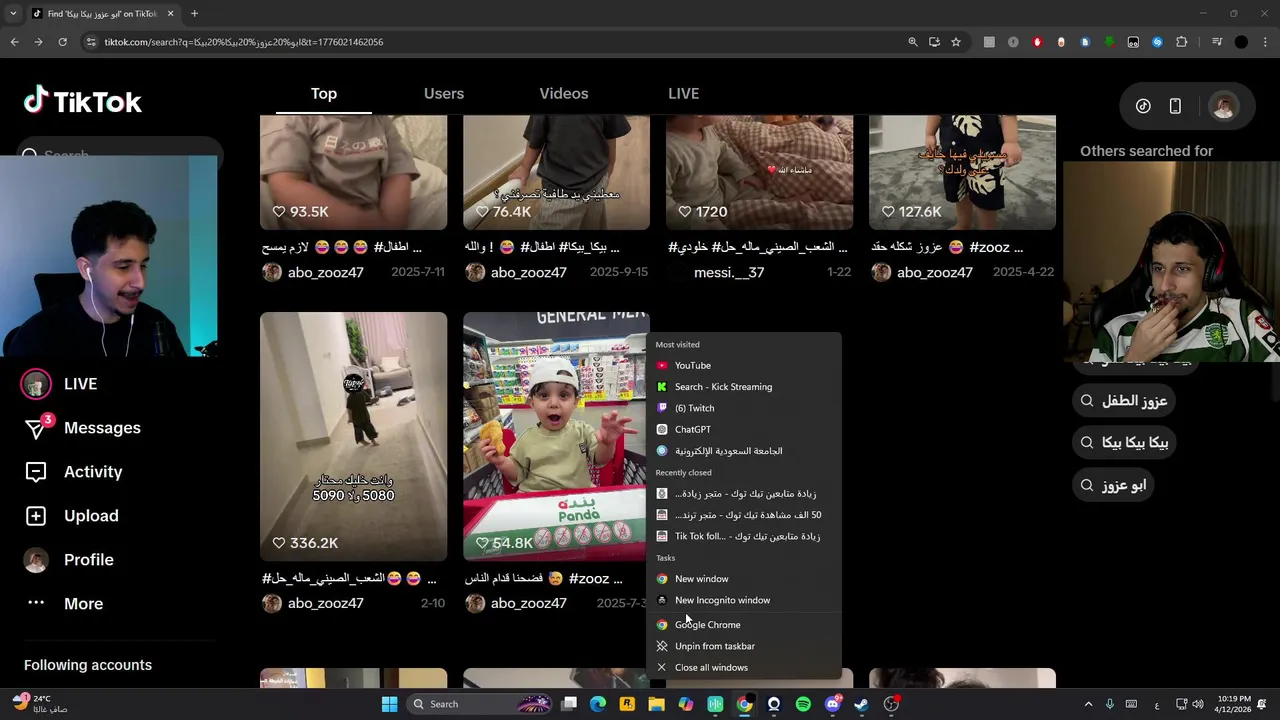Open the clock showing 10:19 PM
The width and height of the screenshot is (1280, 720).
(1234, 704)
